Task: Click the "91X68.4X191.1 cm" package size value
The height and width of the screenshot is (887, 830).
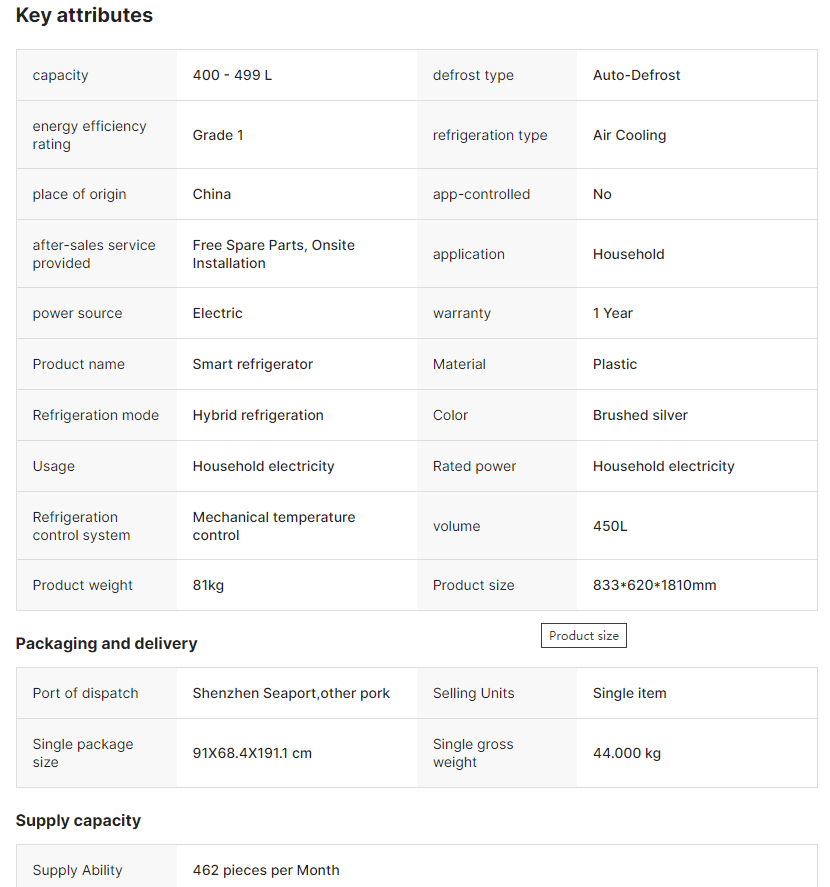Action: 252,753
